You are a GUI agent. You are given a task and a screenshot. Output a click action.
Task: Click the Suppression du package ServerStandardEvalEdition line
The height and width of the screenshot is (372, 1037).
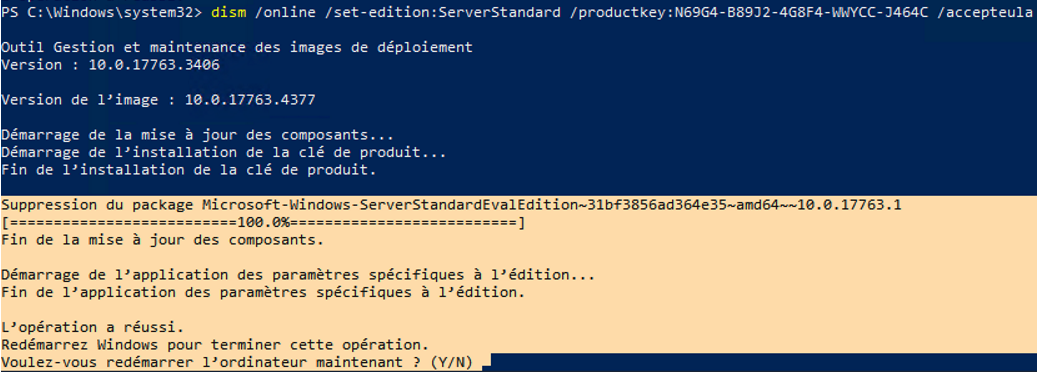coord(451,205)
